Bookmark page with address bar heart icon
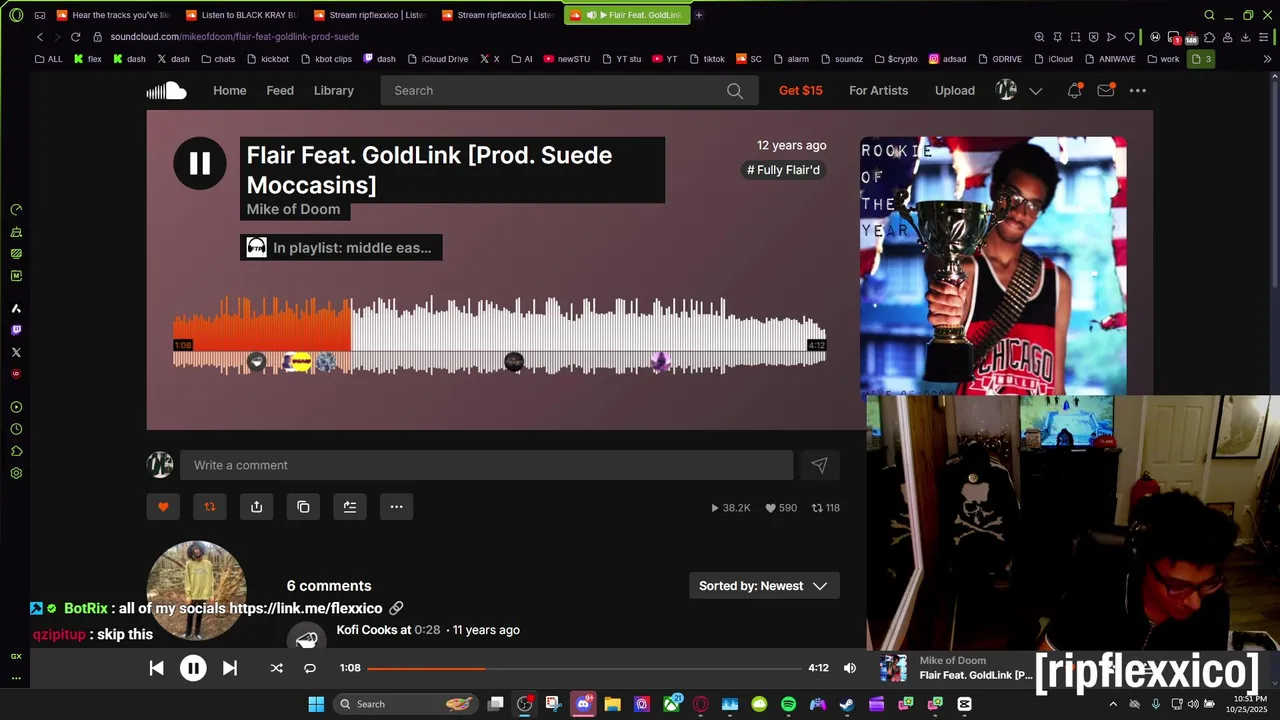This screenshot has height=720, width=1280. 1130,37
